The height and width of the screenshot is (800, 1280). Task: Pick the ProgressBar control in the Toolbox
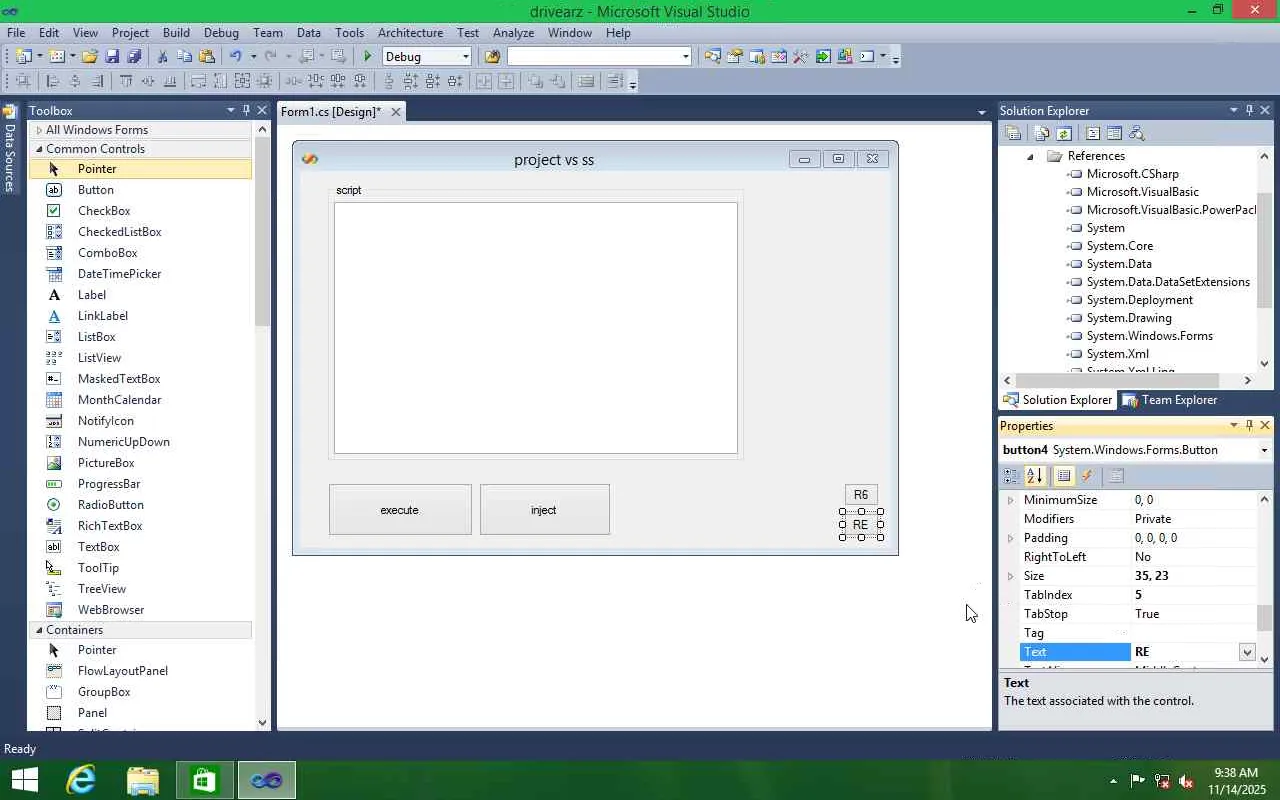pos(140,484)
